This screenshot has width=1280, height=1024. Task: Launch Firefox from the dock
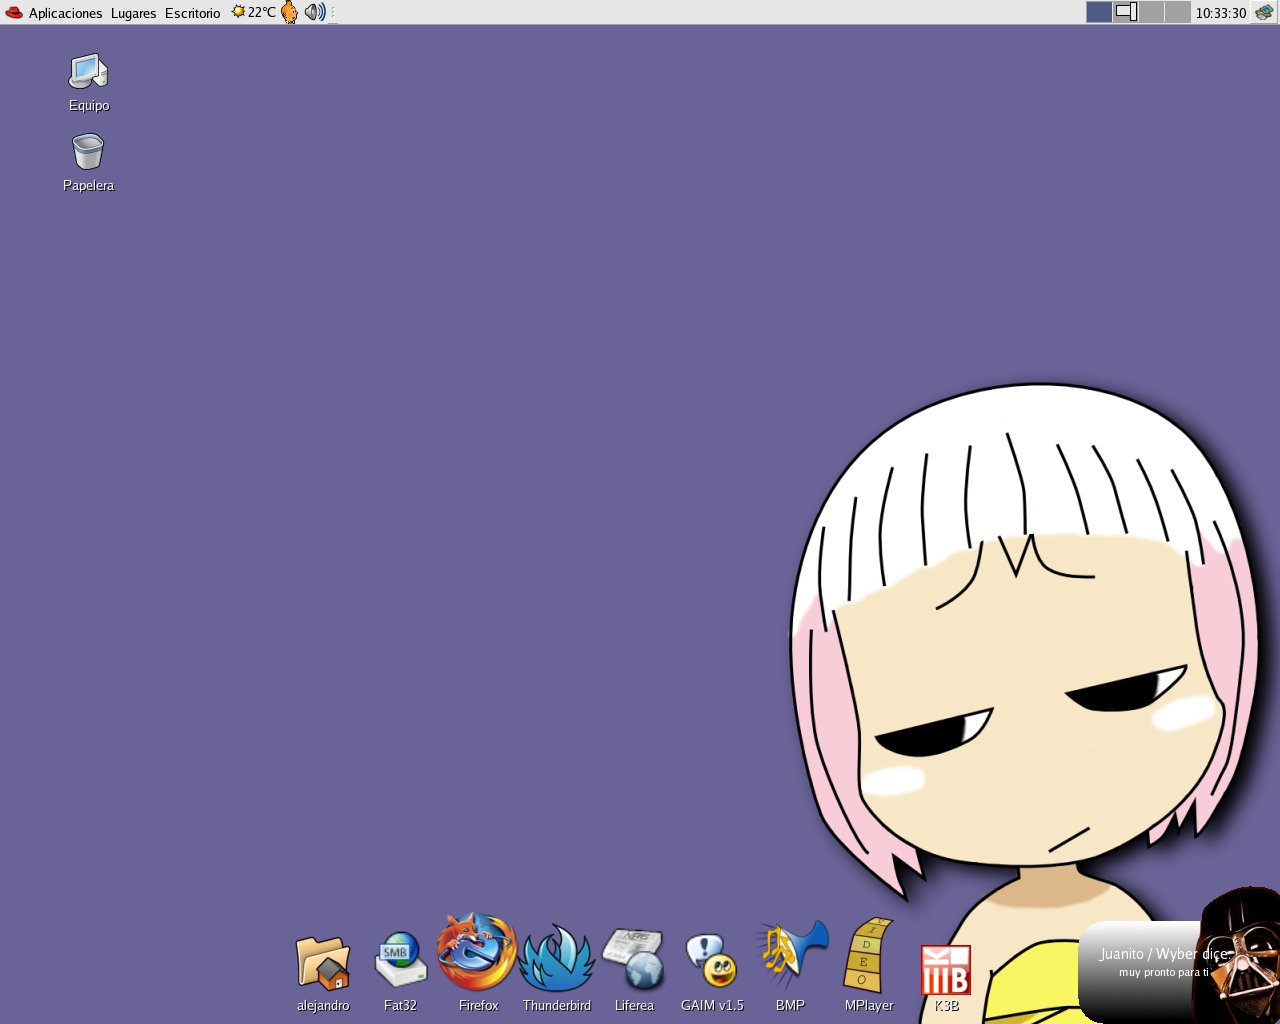coord(478,962)
